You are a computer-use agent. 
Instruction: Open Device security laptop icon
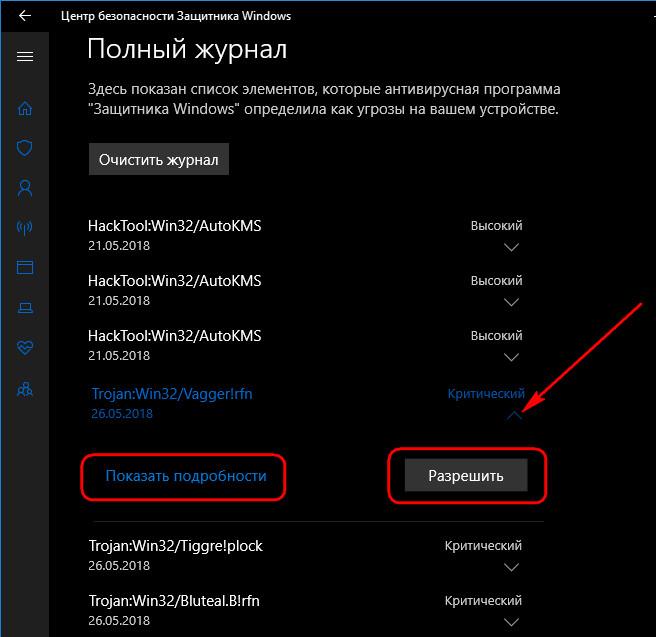tap(25, 308)
